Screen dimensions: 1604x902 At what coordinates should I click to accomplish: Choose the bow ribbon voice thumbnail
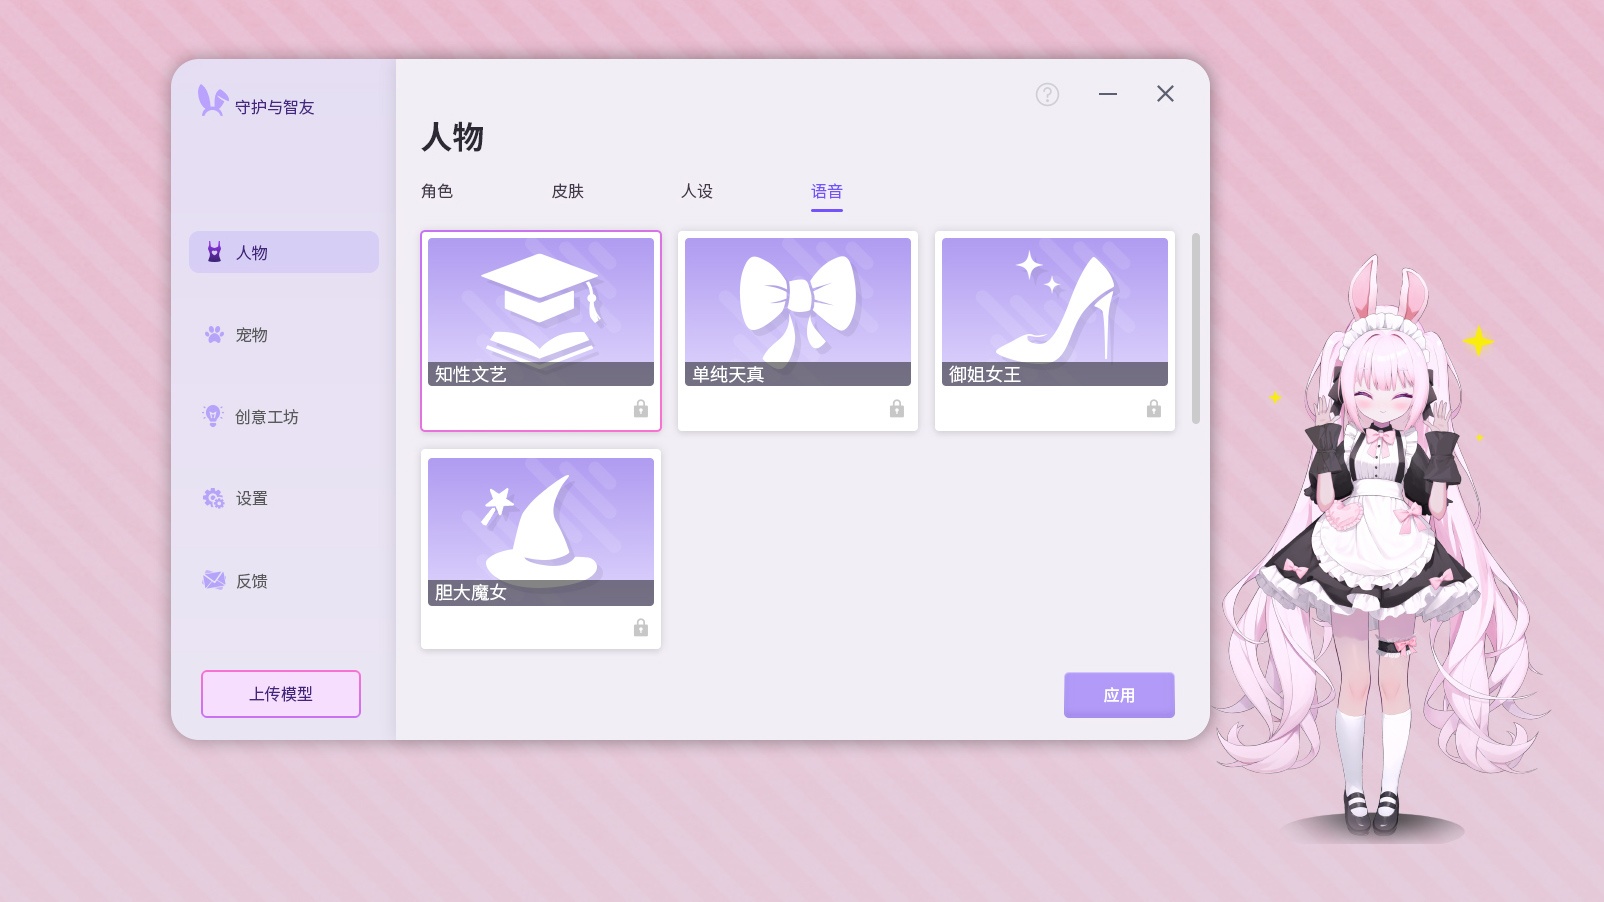tap(798, 311)
